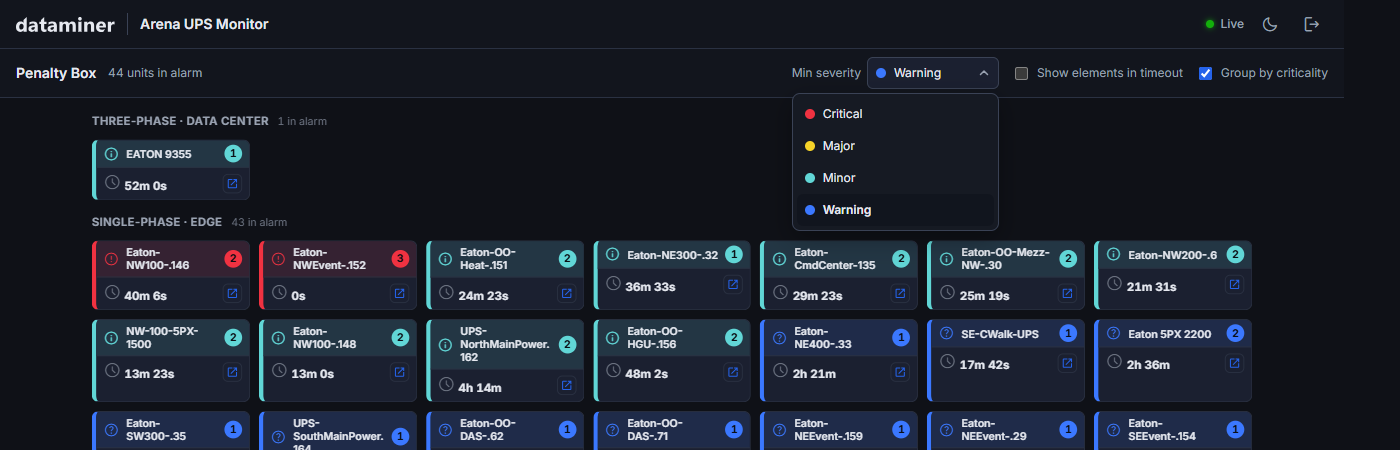1400x450 pixels.
Task: Click Eaton-NEEvent-.29 card name
Action: tap(992, 430)
